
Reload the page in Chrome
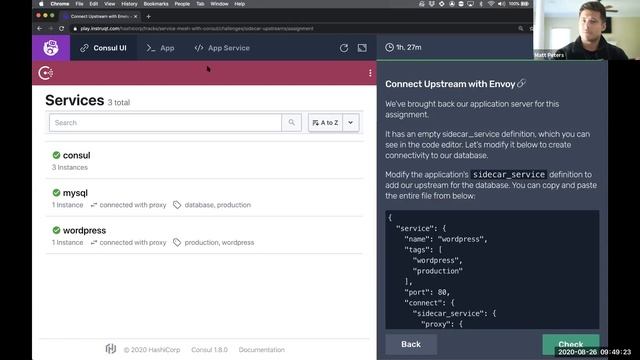tap(62, 29)
